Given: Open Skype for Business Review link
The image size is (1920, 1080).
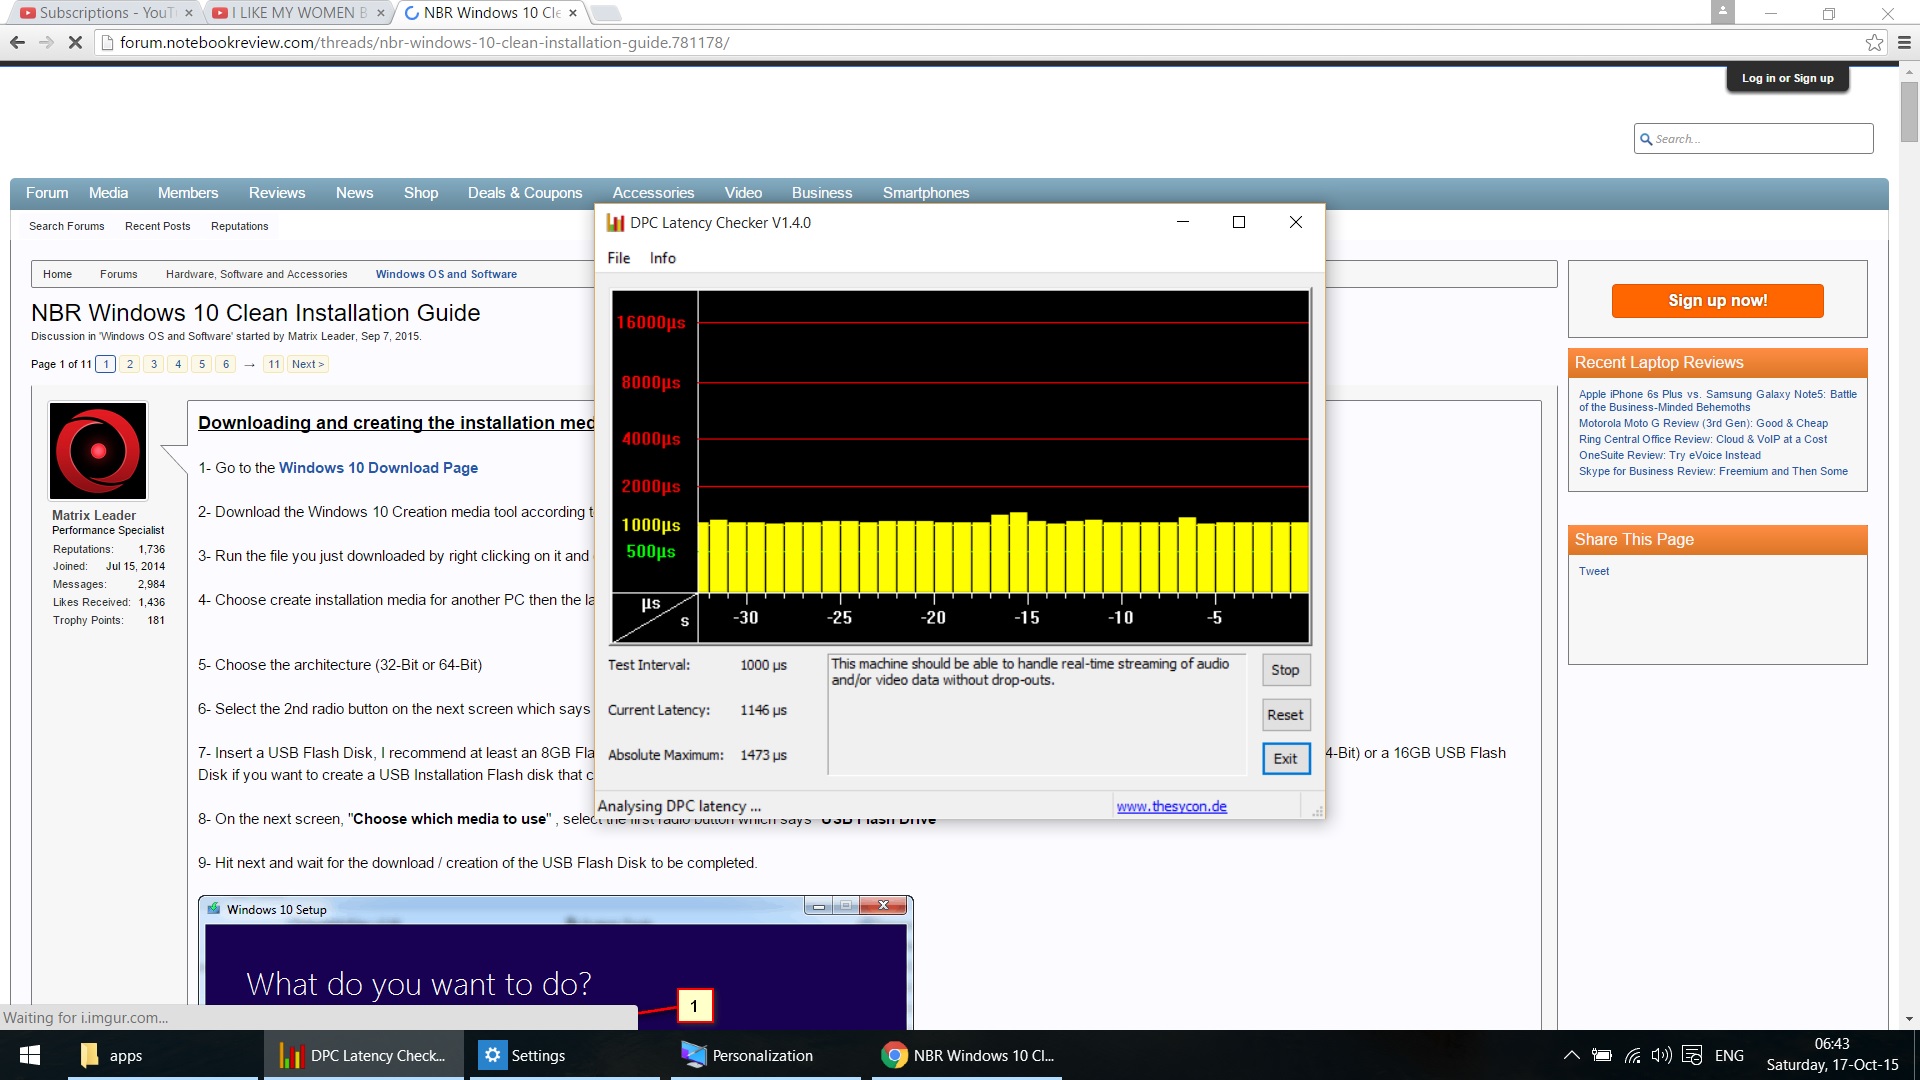Looking at the screenshot, I should click(1713, 471).
